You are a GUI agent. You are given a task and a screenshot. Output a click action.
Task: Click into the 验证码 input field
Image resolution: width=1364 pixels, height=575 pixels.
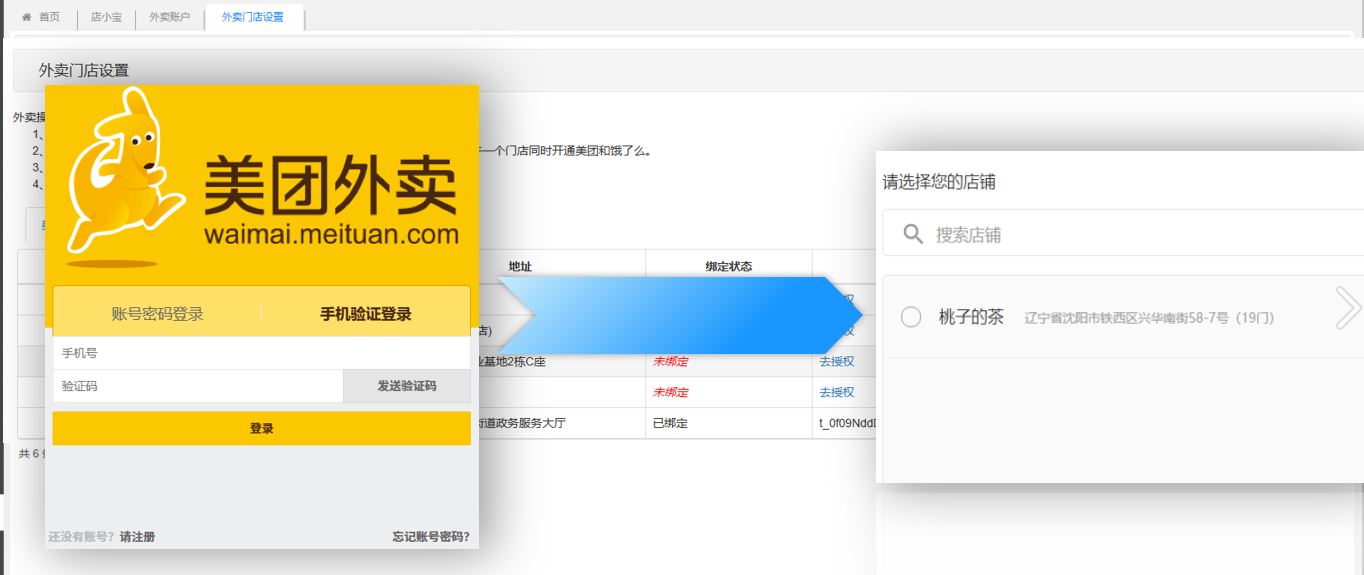[198, 386]
